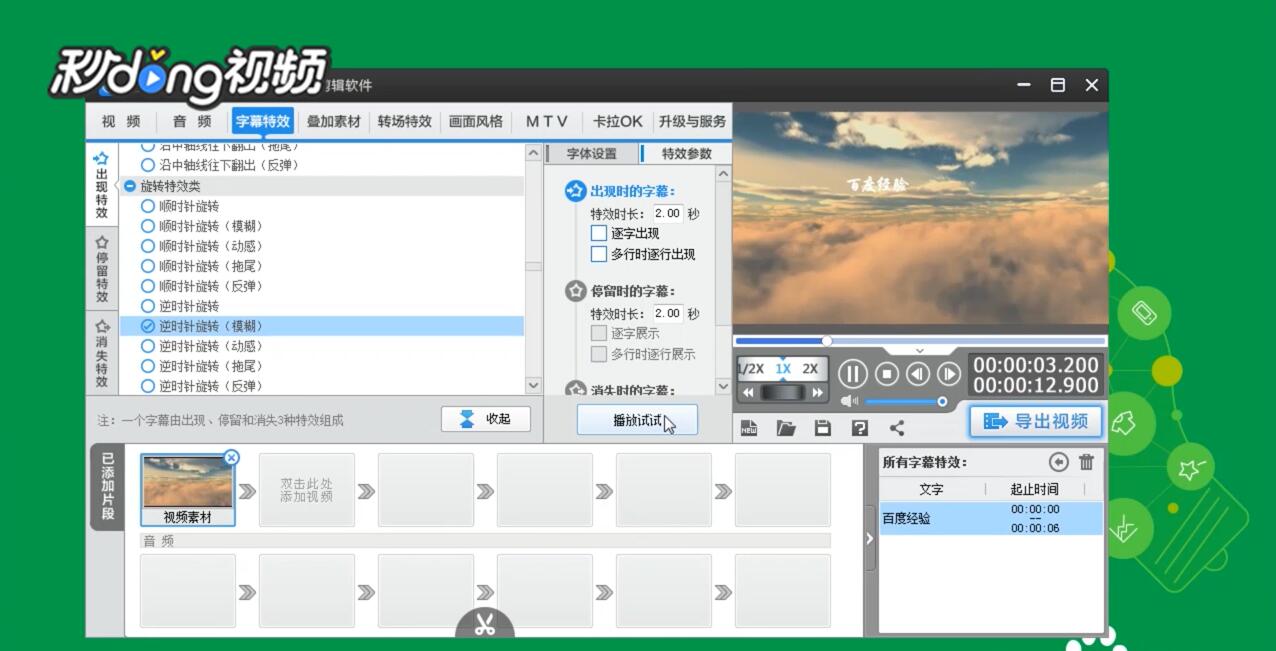Select the 停留特效 side tab
This screenshot has width=1276, height=651.
pos(102,269)
